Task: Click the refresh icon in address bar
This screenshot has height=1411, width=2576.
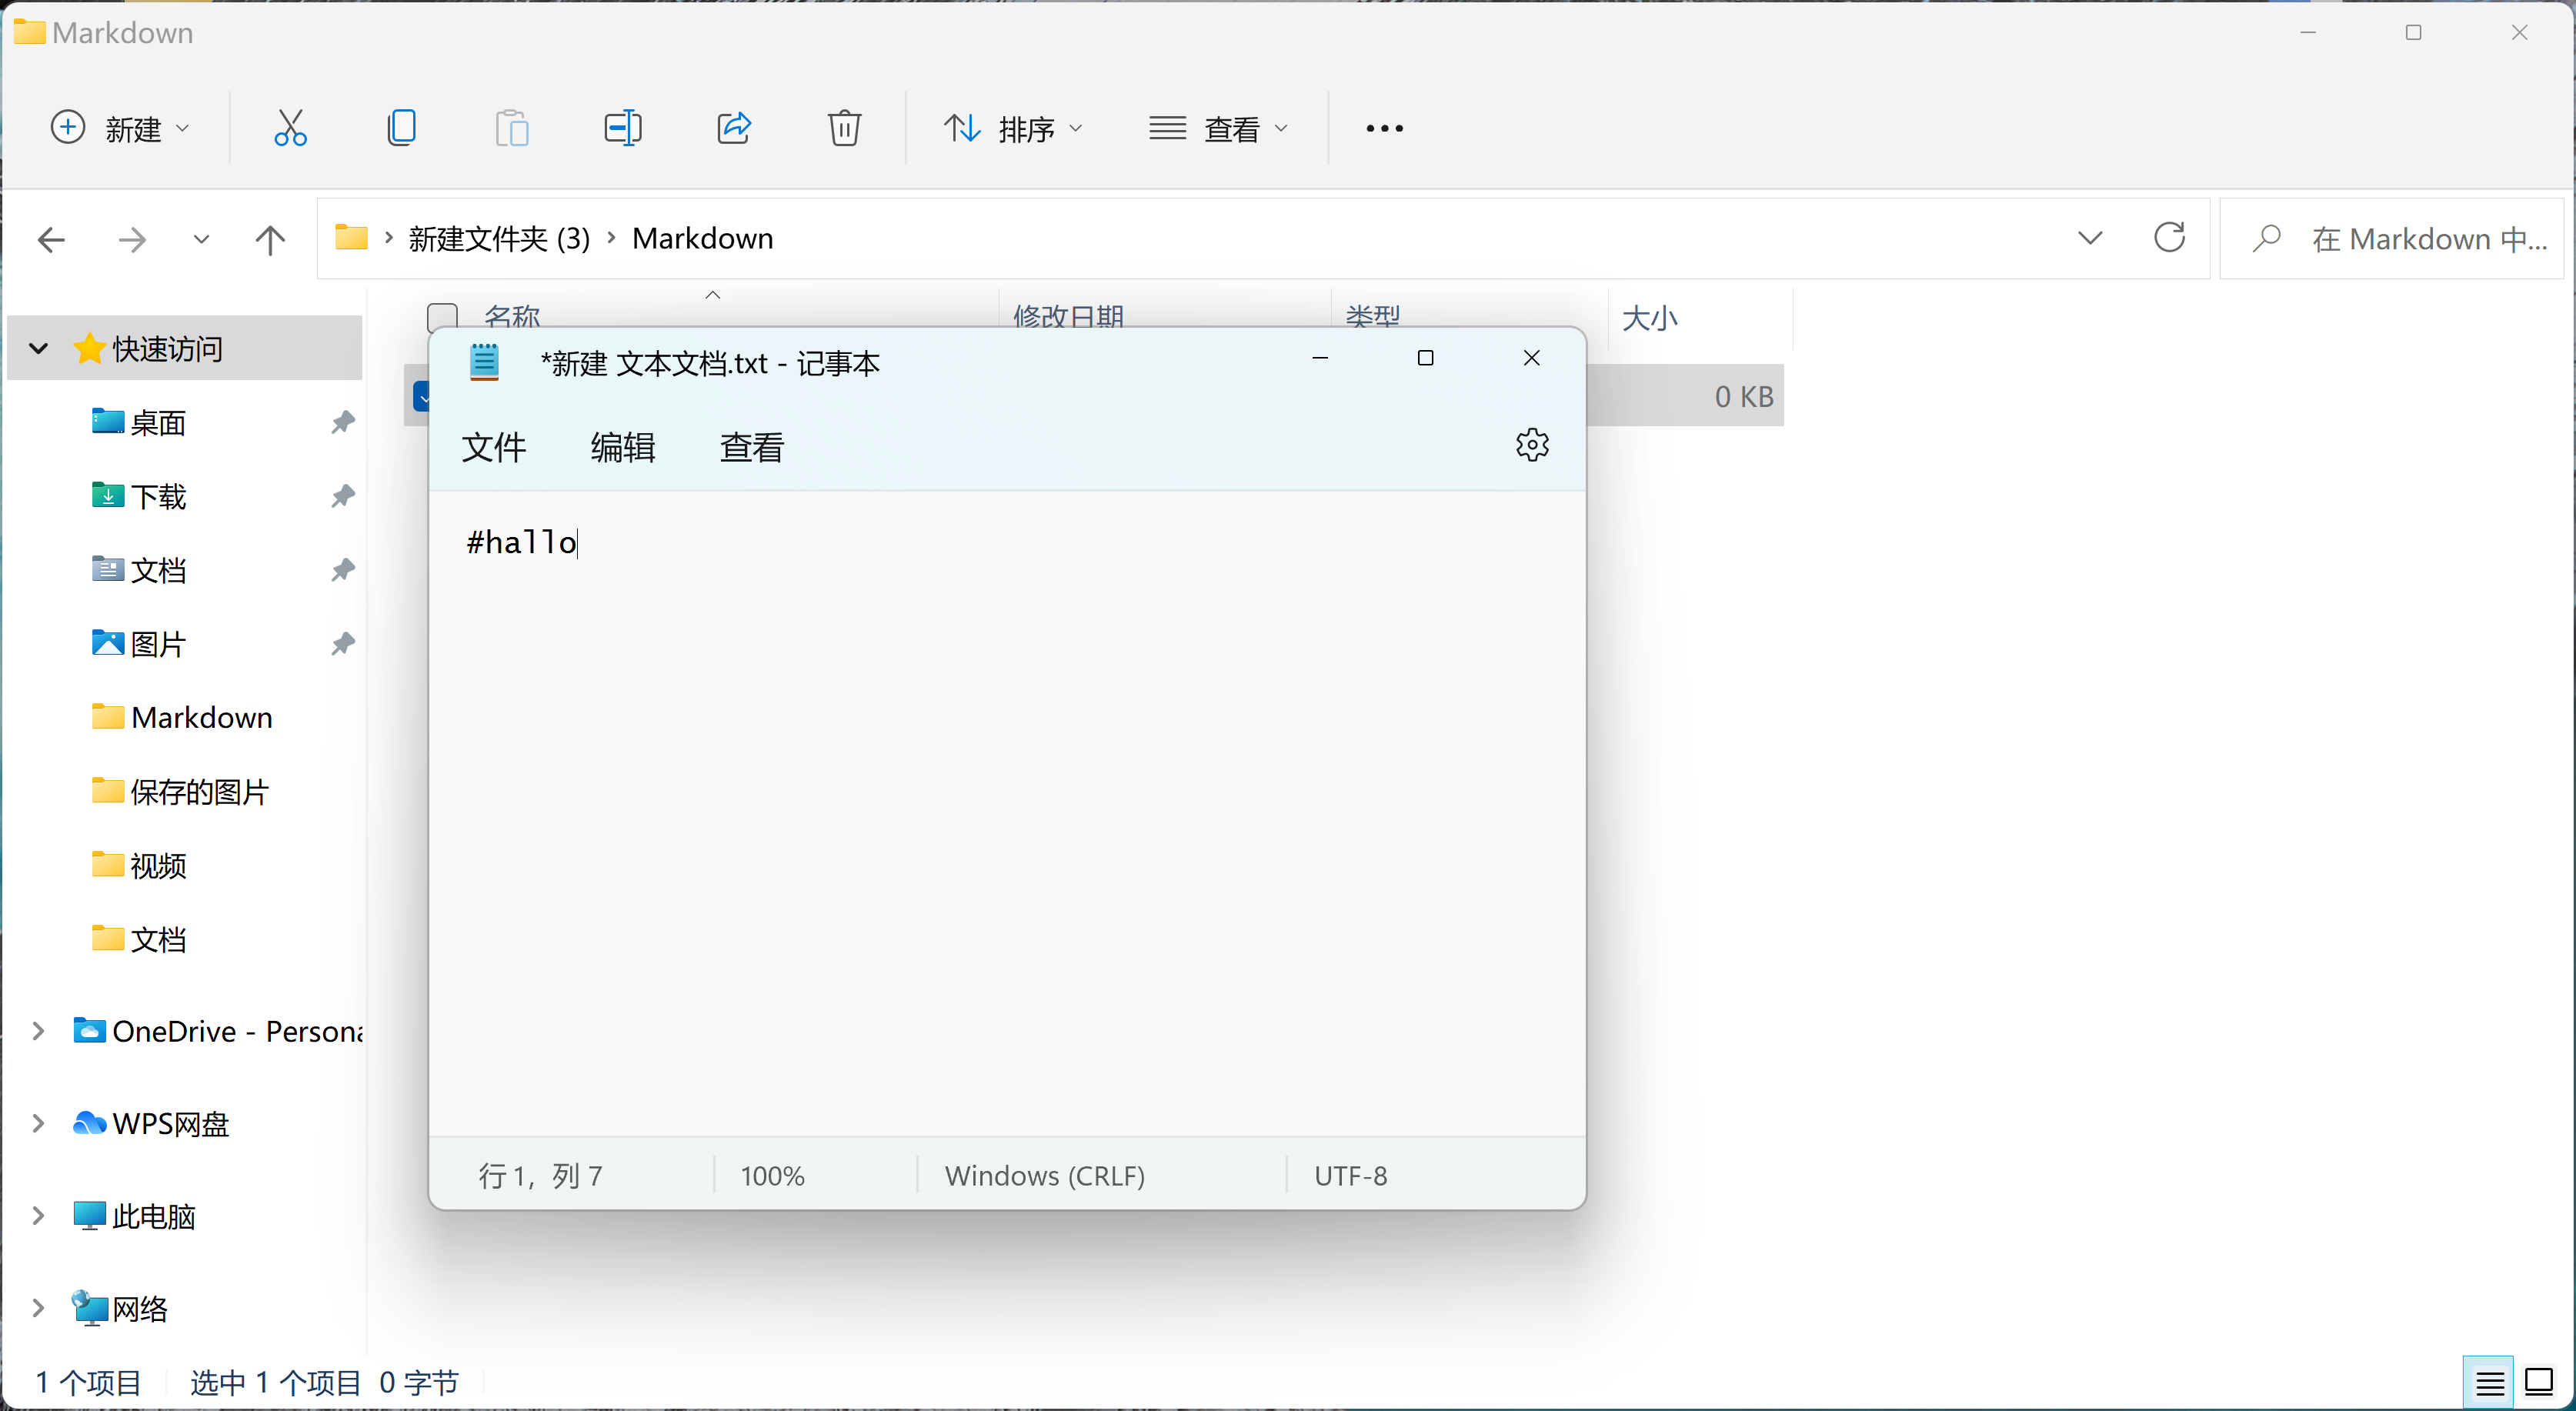Action: 2170,238
